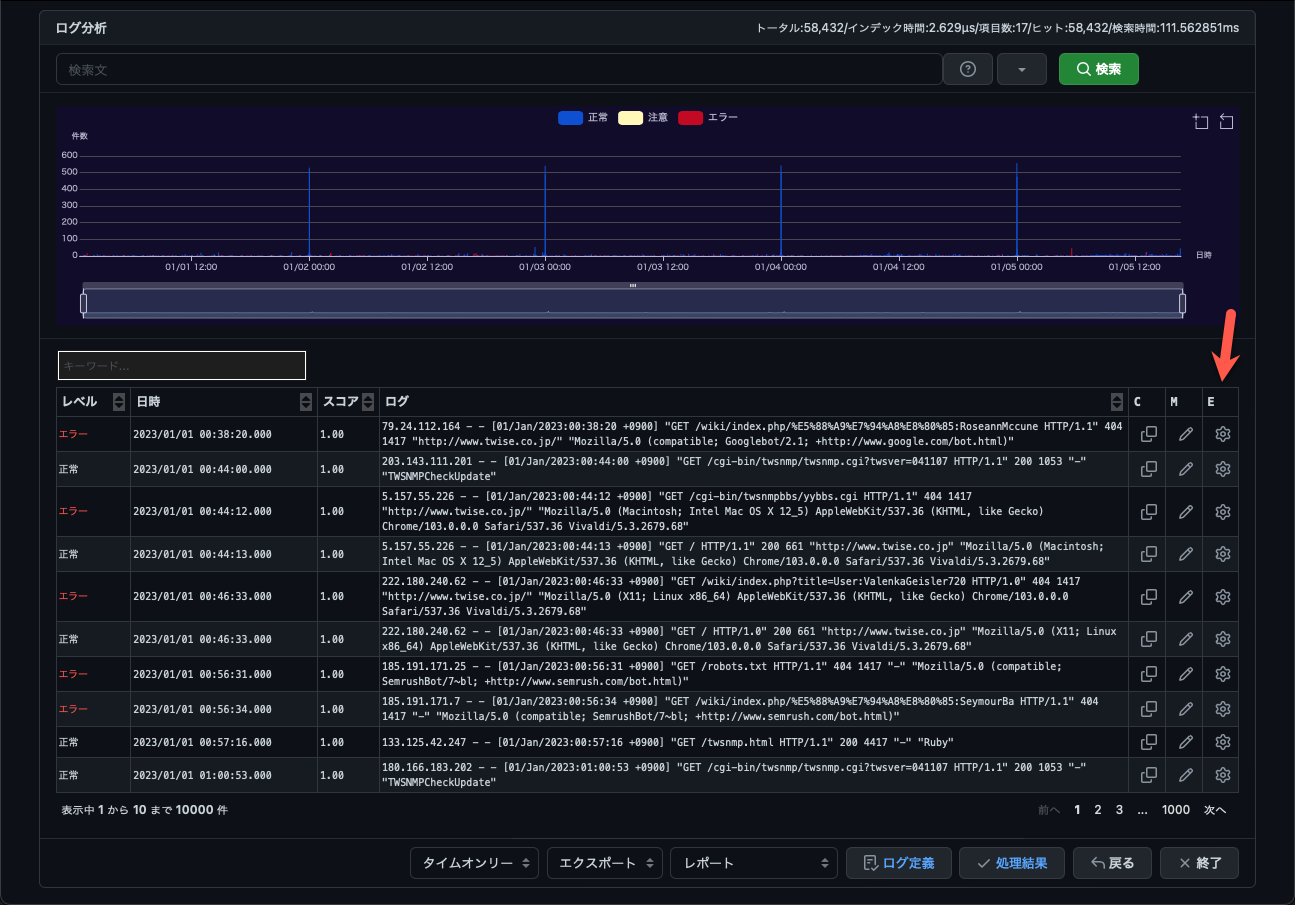Open the タイムオンリー dropdown
The image size is (1295, 905).
click(x=475, y=863)
